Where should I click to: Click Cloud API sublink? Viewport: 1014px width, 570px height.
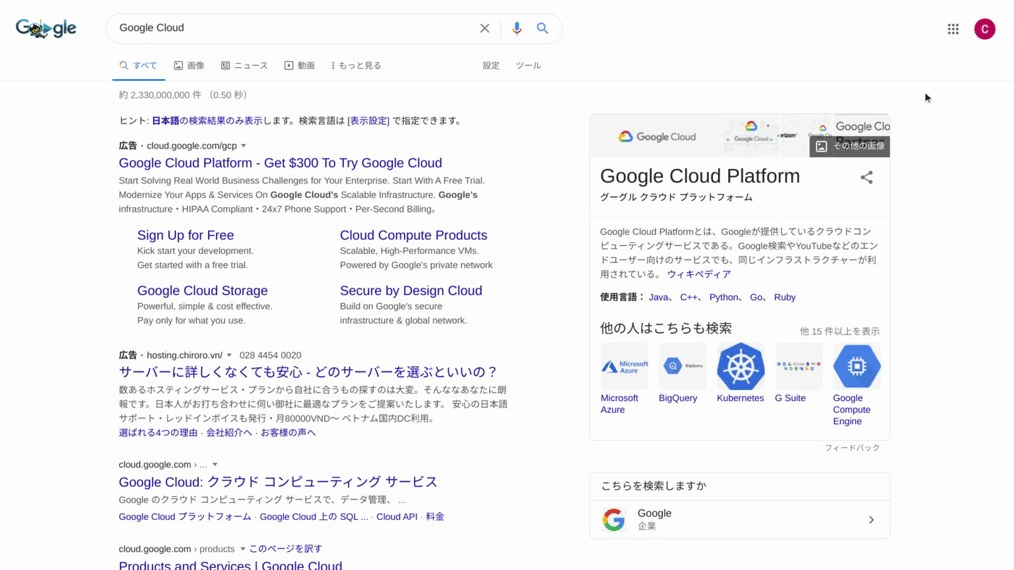396,517
